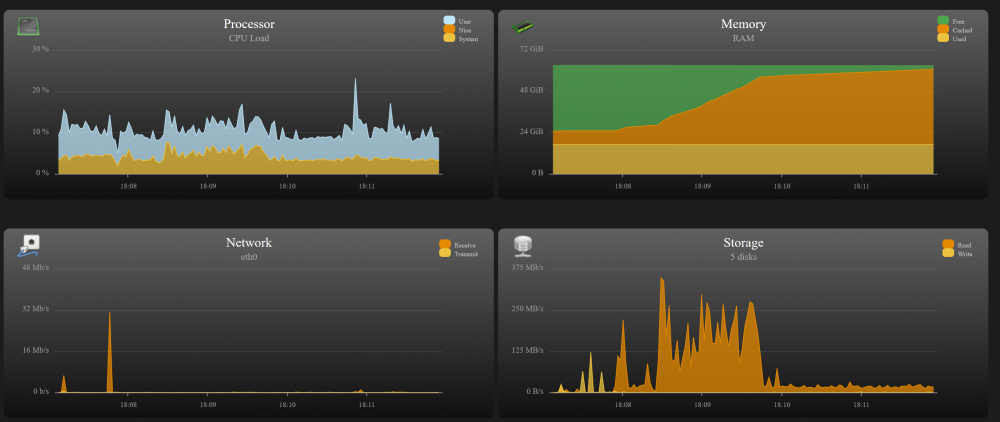
Task: Click the 5 disks subtitle
Action: coord(743,257)
